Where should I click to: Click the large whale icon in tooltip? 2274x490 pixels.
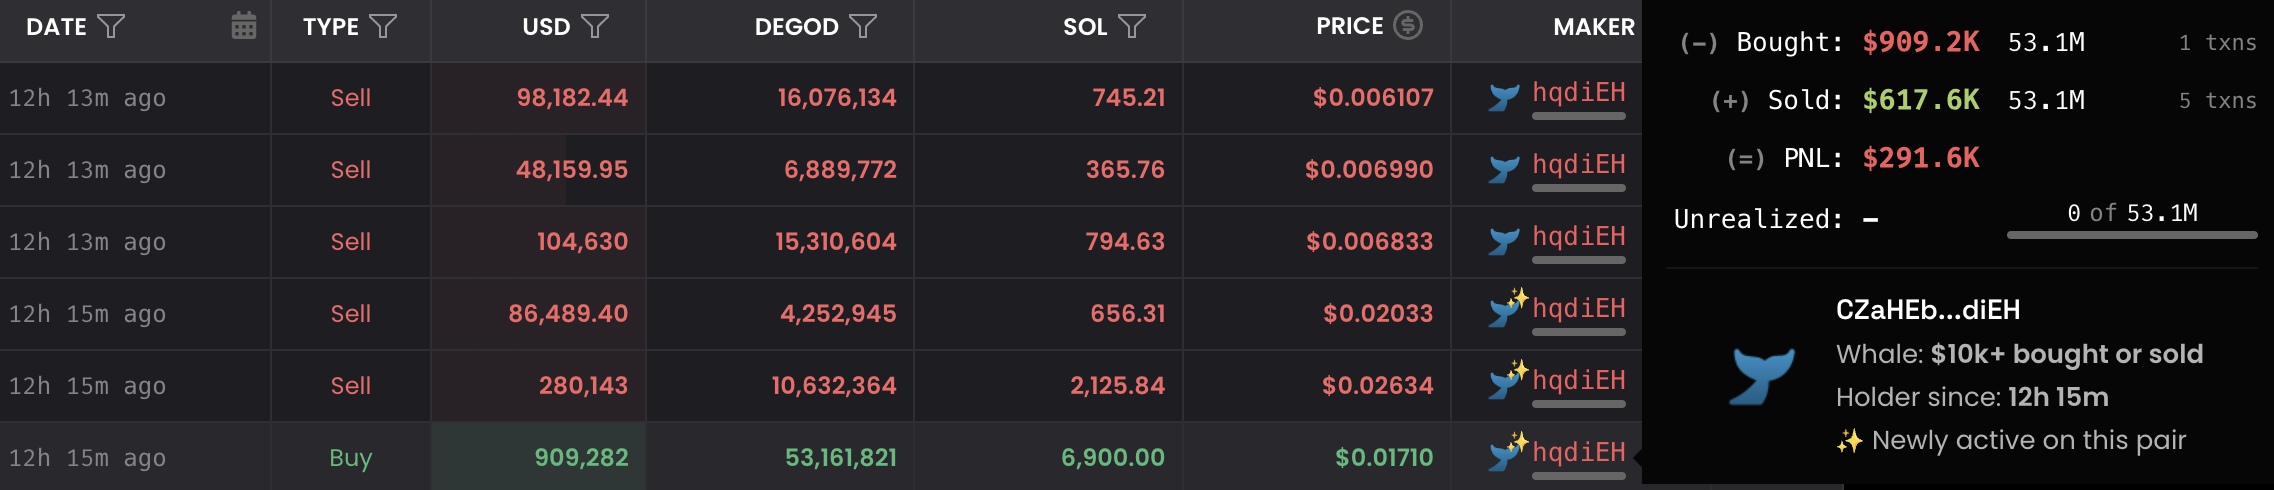(x=1762, y=376)
